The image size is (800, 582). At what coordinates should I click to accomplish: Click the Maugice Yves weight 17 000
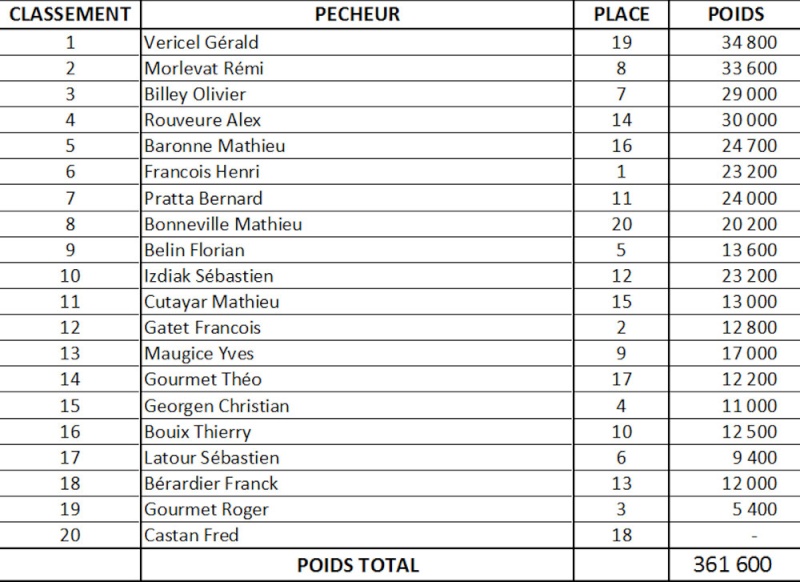pos(749,353)
